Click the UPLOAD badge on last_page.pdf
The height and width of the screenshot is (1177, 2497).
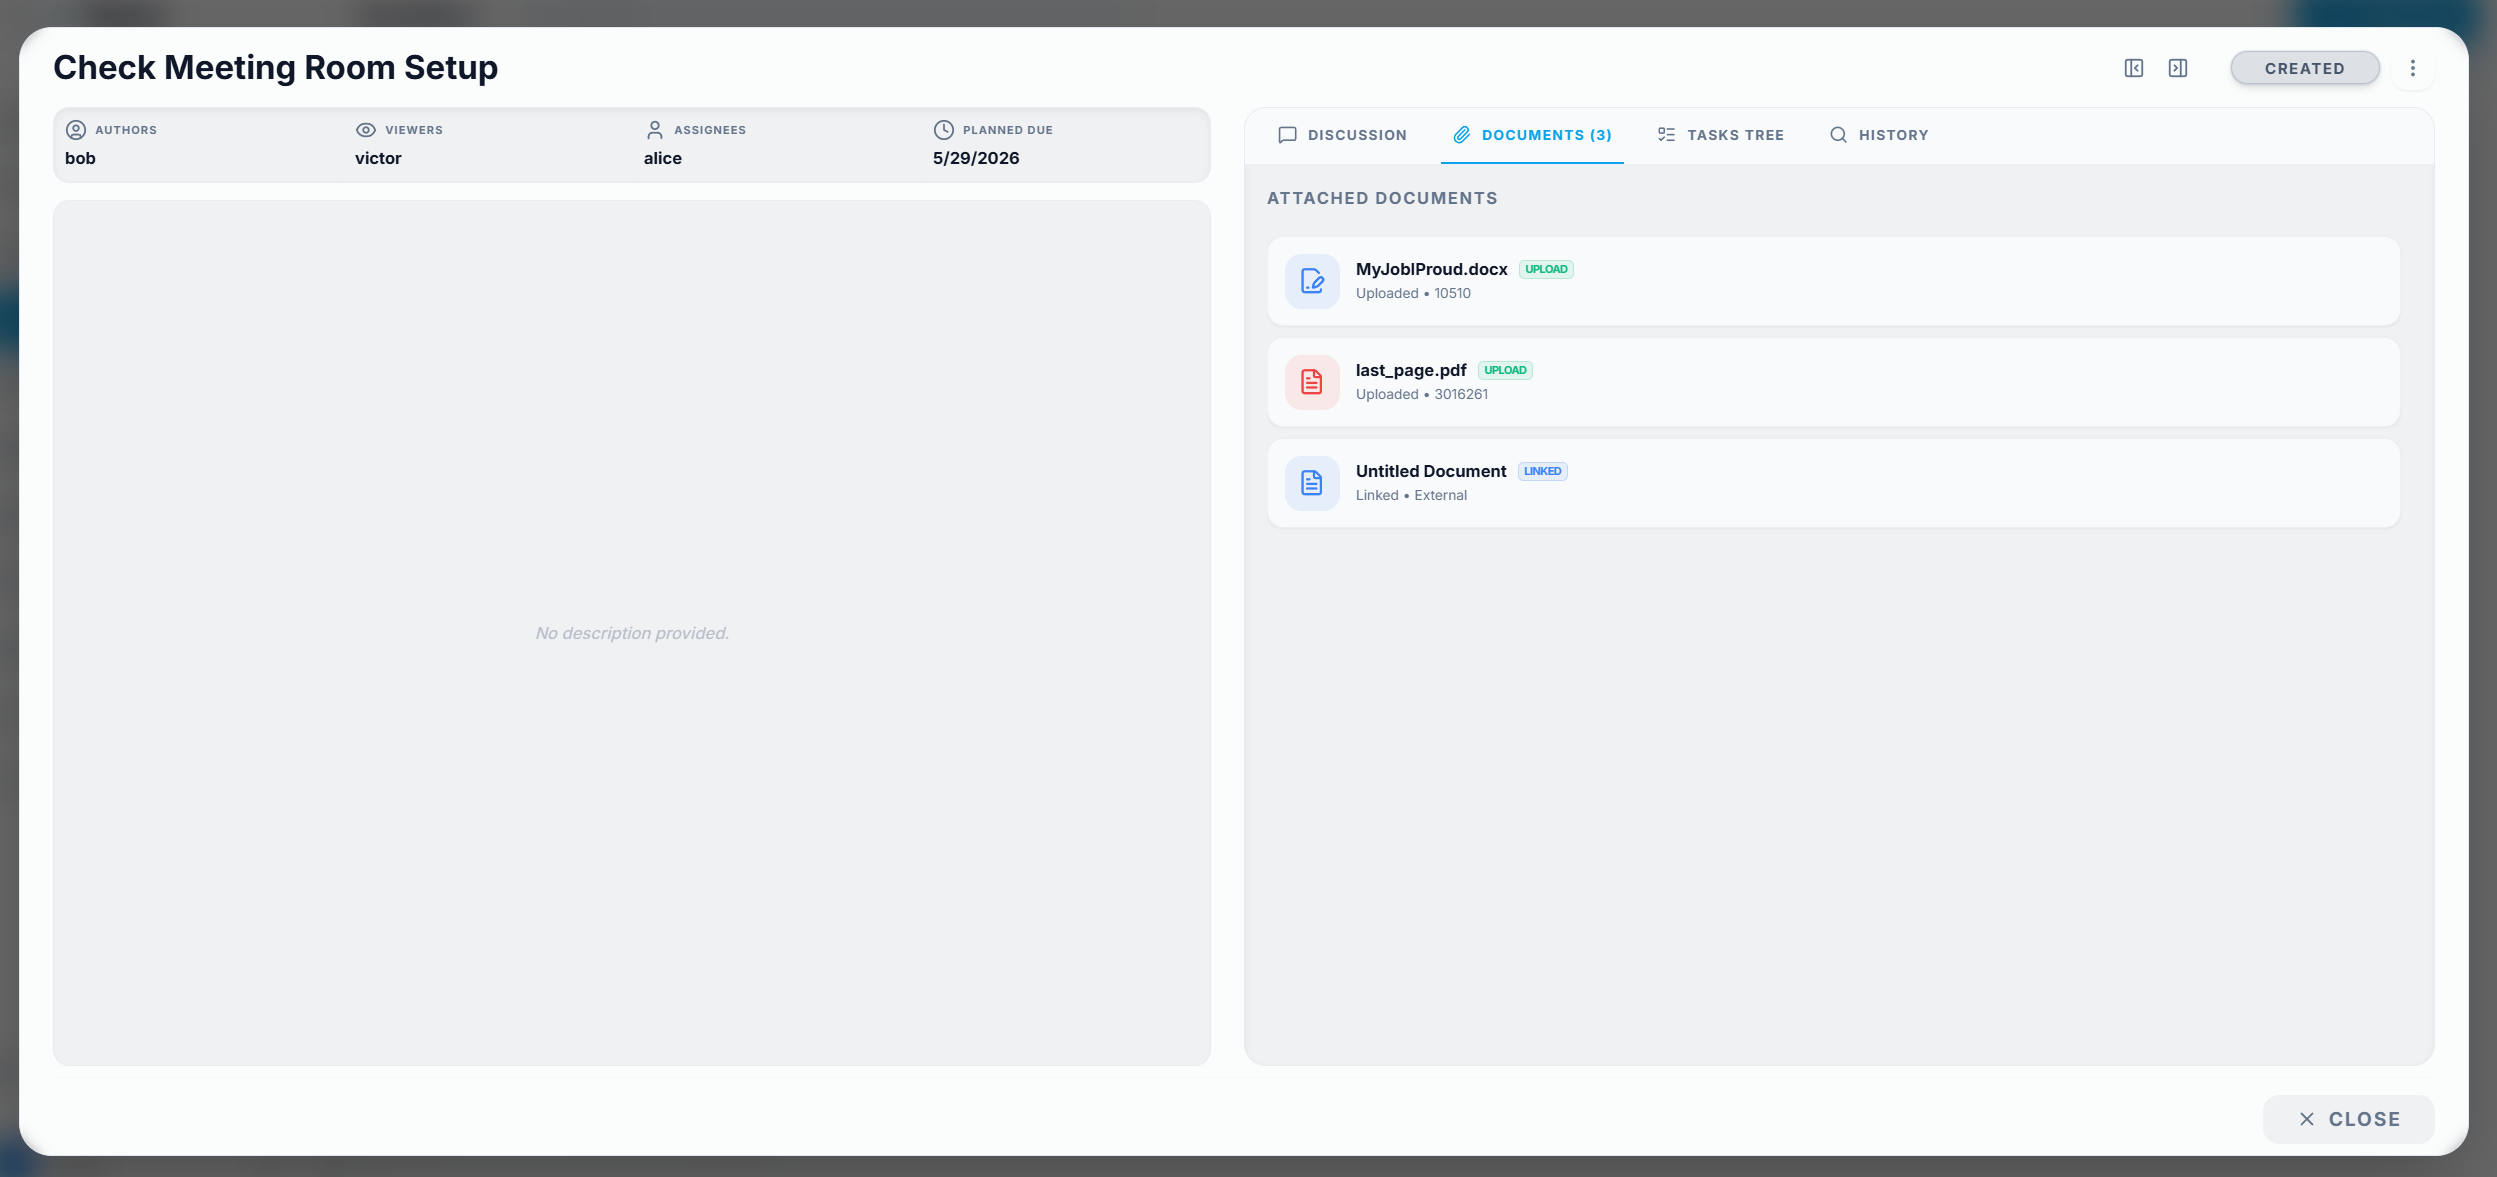point(1505,370)
